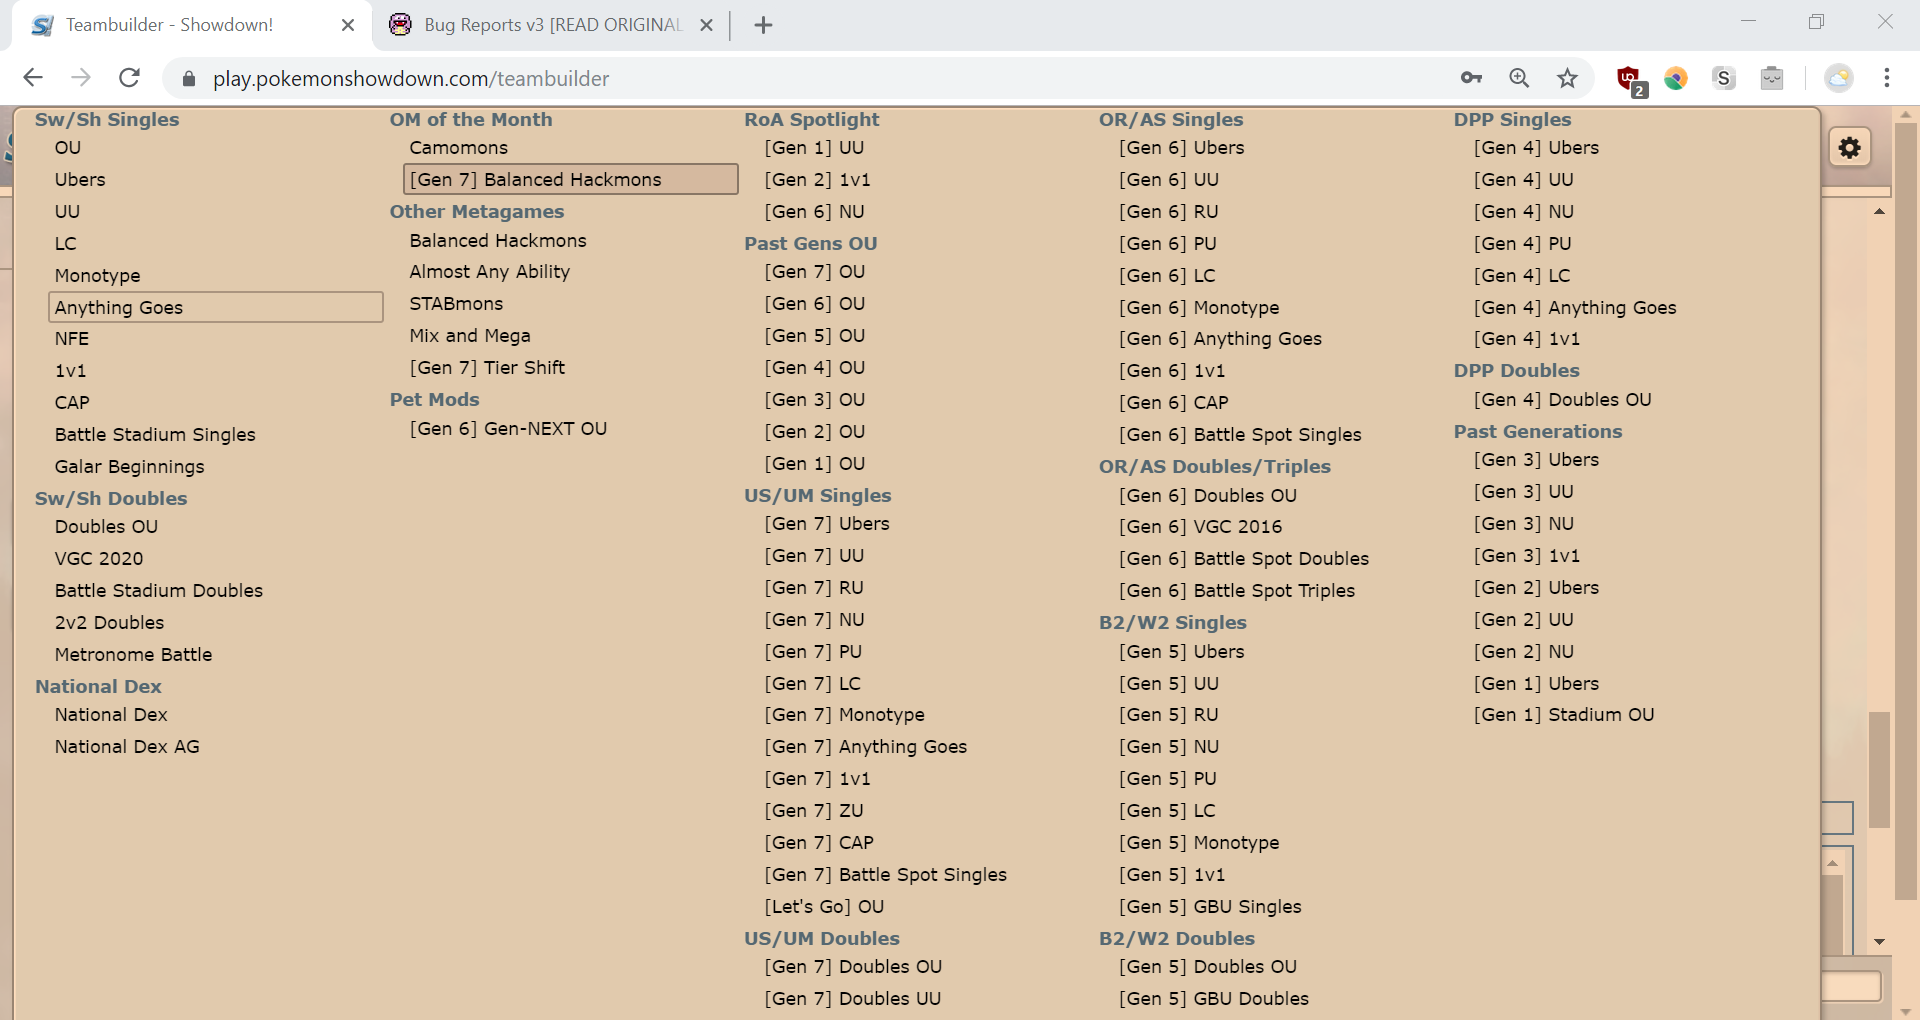
Task: Switch to the Bug Reports v3 tab
Action: [x=550, y=25]
